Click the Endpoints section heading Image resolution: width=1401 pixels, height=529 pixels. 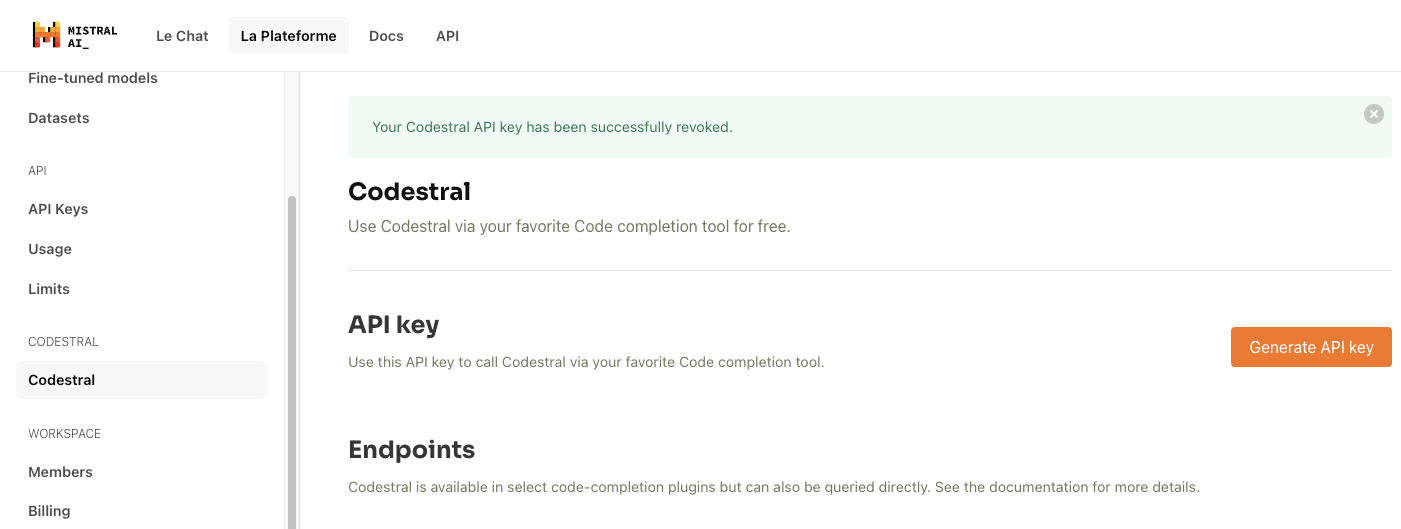pyautogui.click(x=411, y=450)
